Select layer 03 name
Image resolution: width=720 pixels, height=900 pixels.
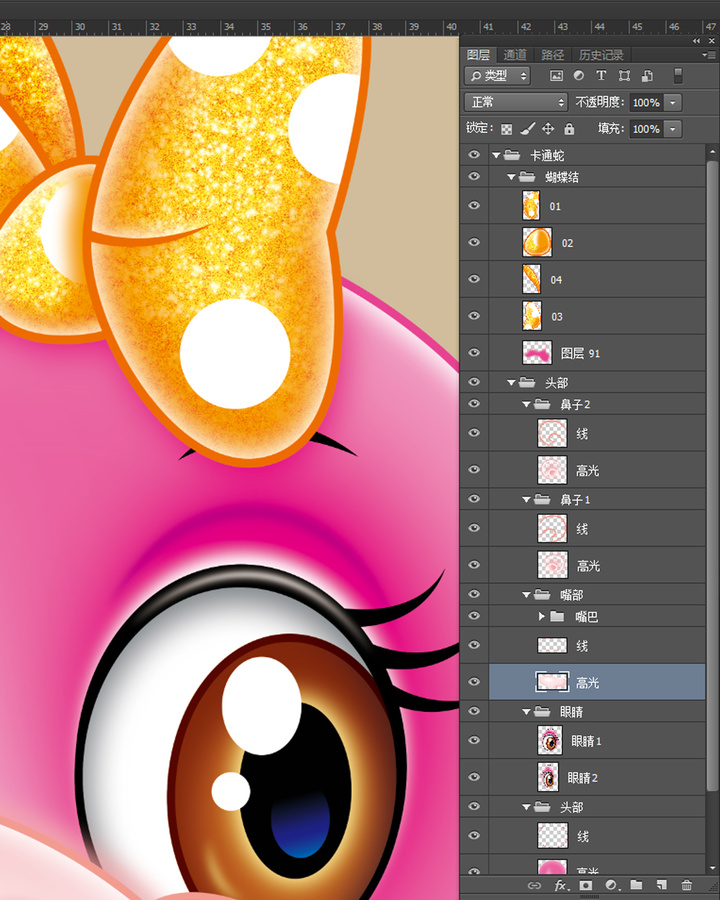(556, 317)
